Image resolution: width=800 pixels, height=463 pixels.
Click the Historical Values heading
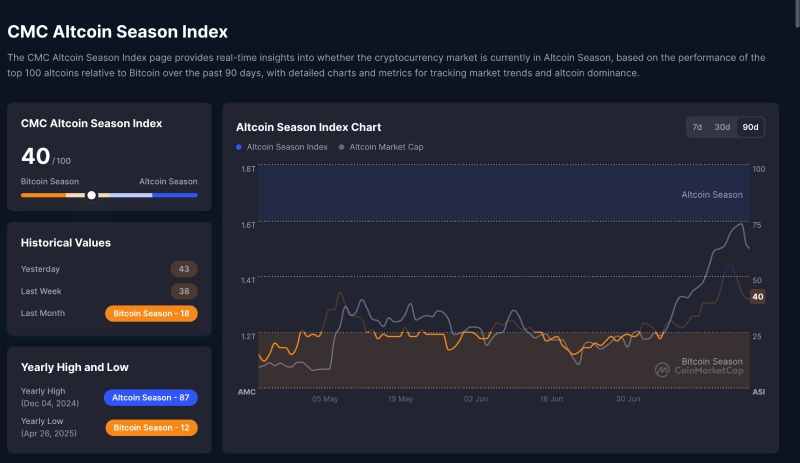[66, 243]
